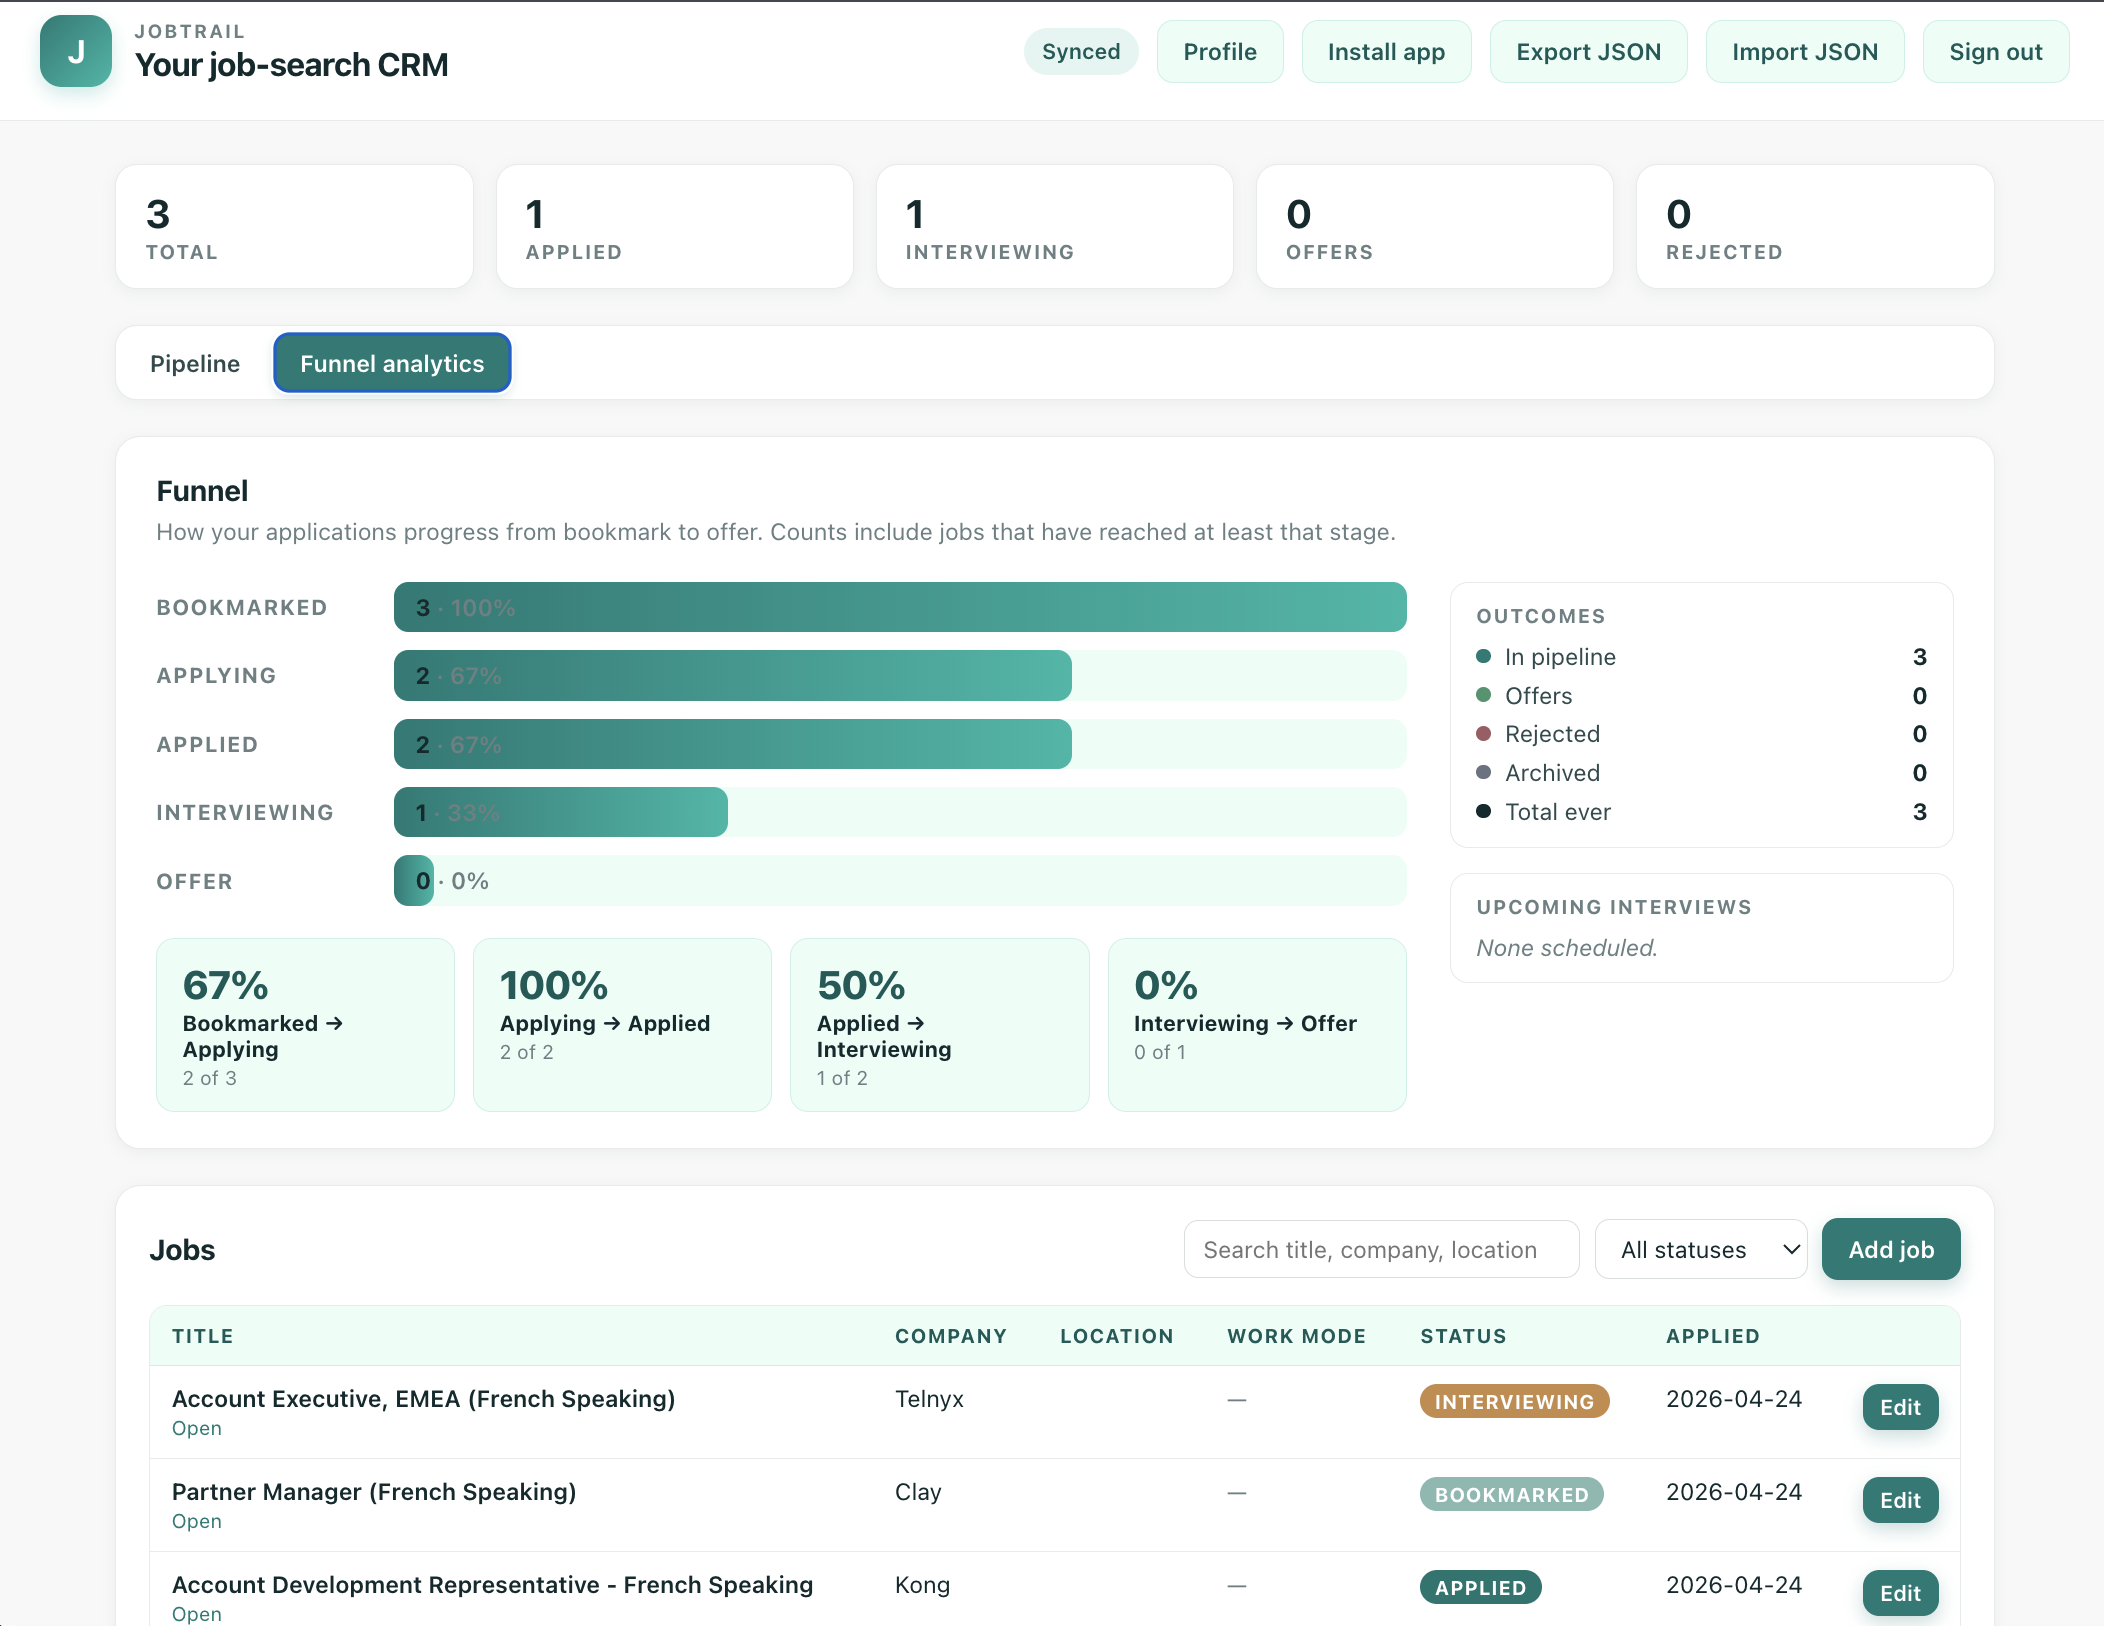Click the Applied funnel bar at 67%

(733, 744)
